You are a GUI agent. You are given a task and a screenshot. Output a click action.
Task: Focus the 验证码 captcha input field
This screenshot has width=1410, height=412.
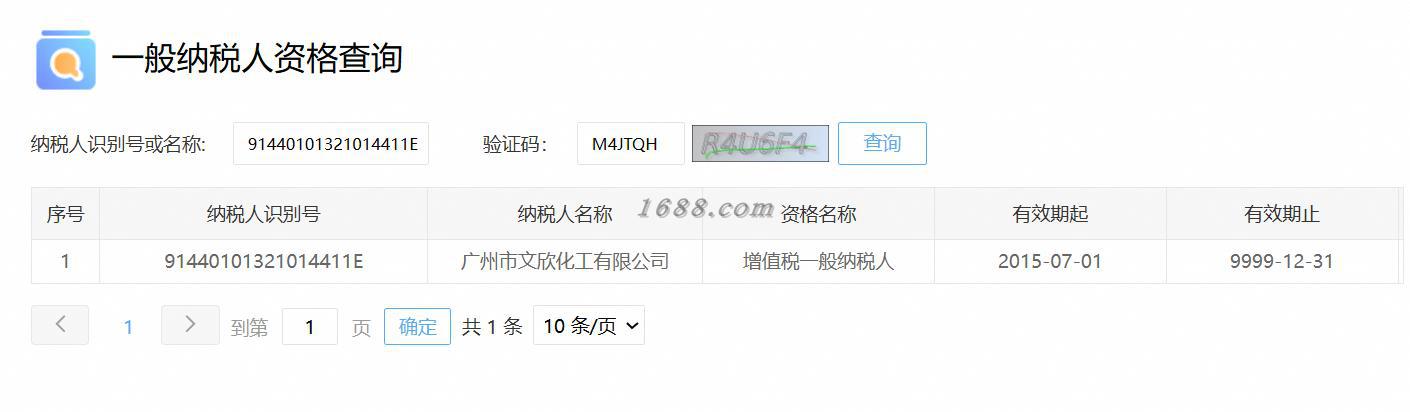(631, 144)
